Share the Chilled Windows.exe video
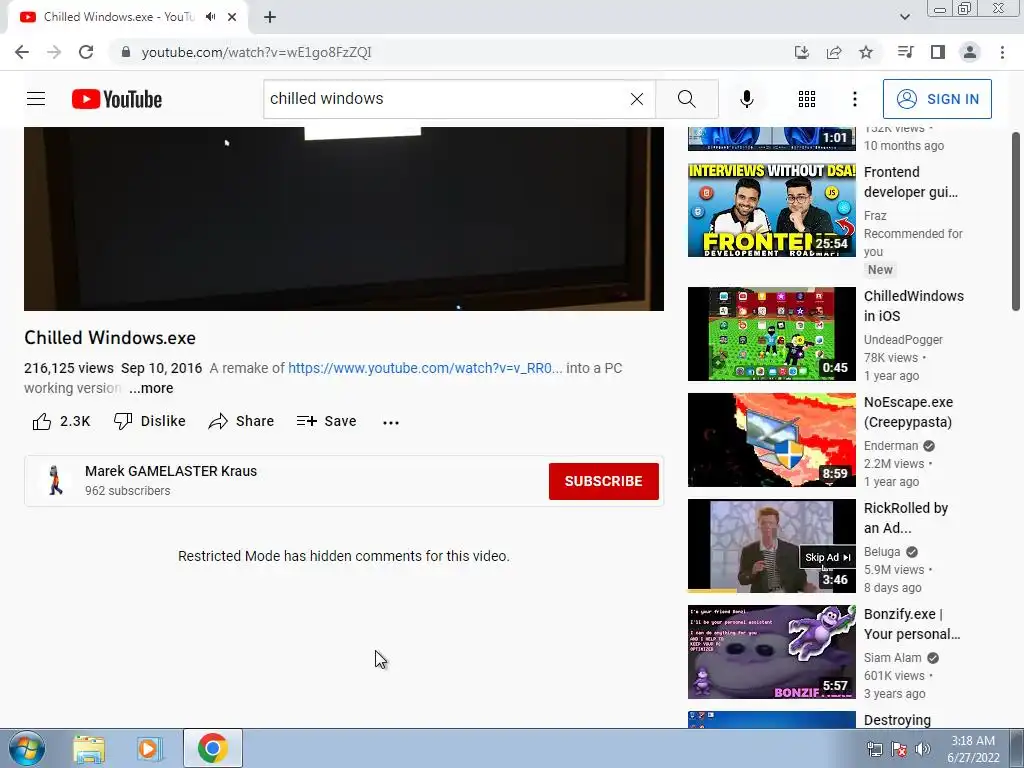 pyautogui.click(x=241, y=421)
